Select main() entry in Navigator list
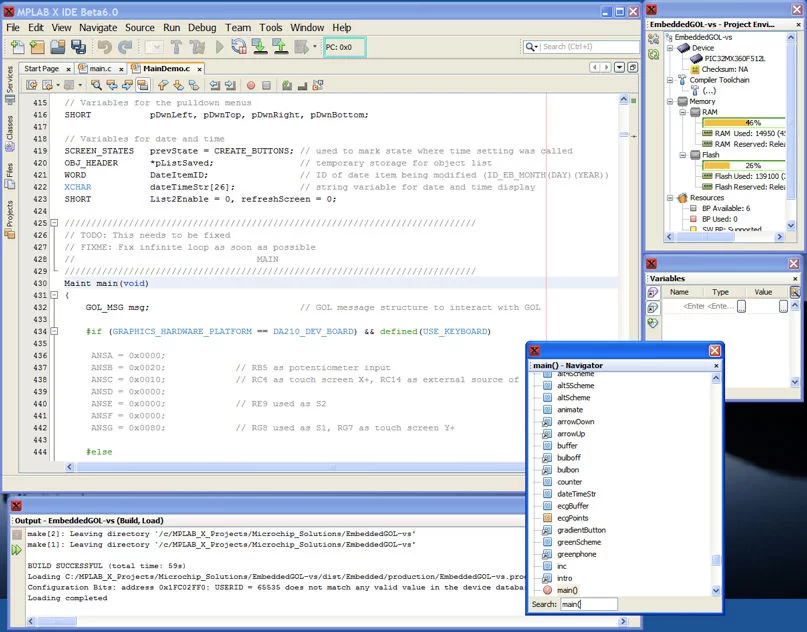 (567, 590)
